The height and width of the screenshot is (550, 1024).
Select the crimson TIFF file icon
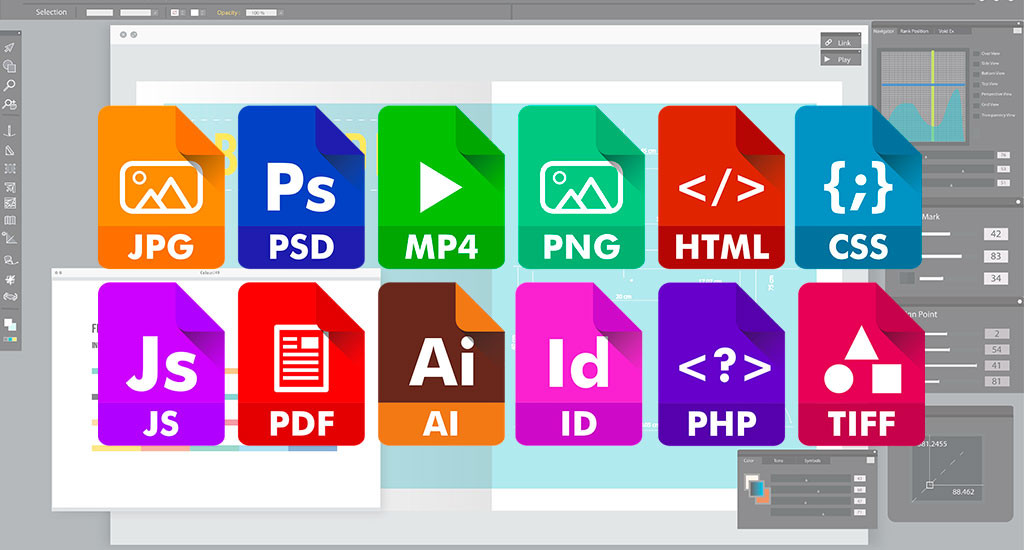[861, 364]
